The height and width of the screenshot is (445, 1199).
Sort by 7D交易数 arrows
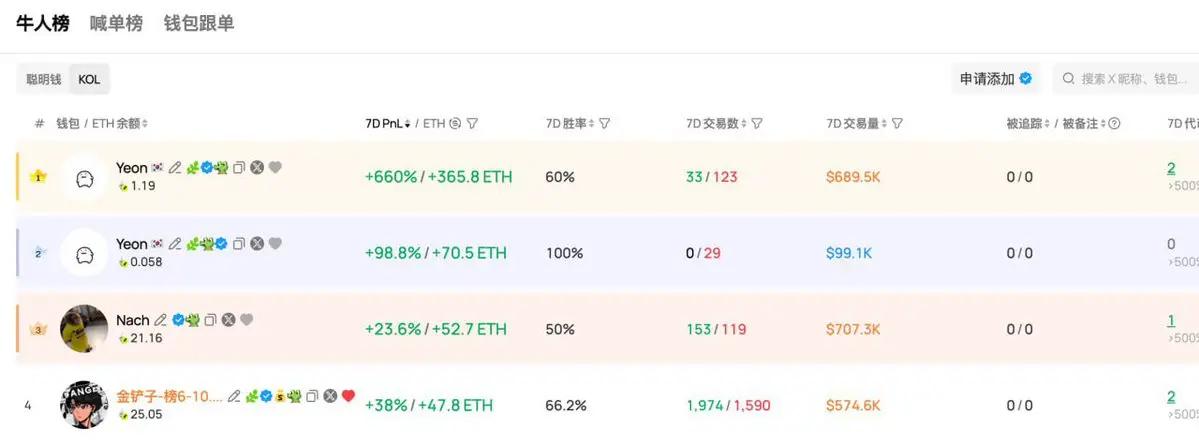743,124
